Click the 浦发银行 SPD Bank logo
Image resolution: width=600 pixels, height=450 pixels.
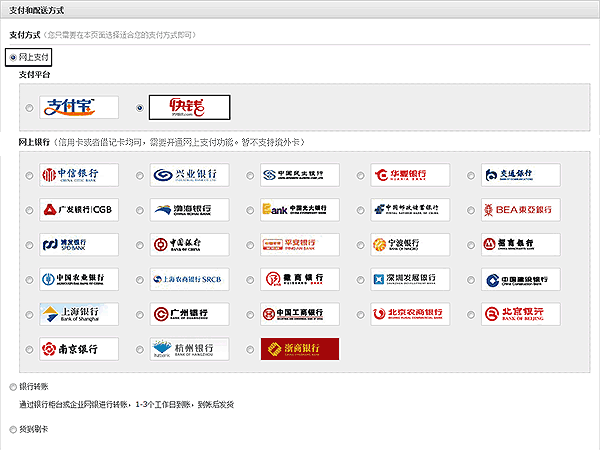79,245
